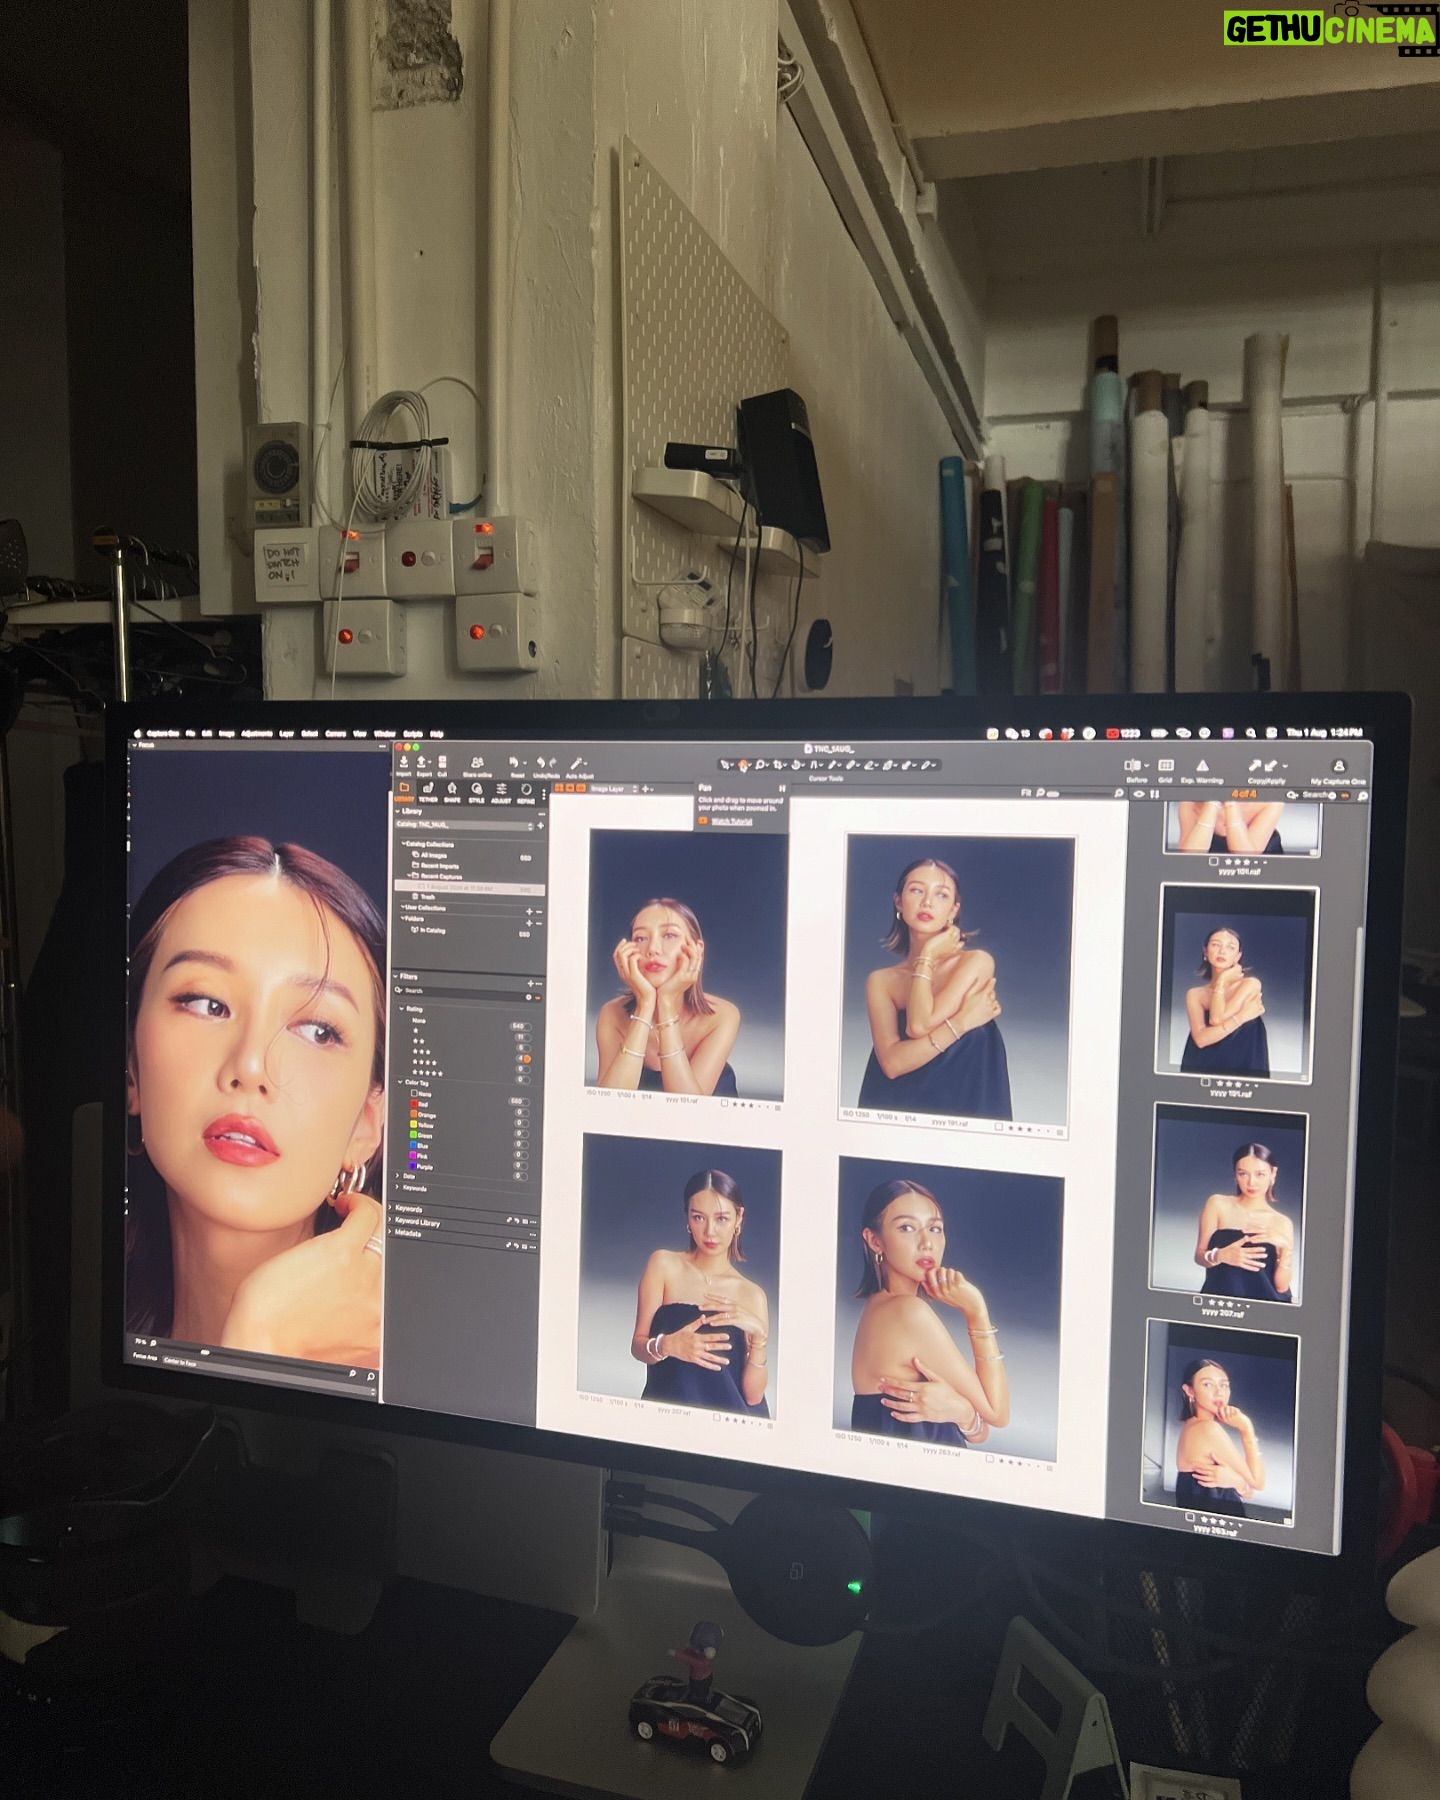Show the Grid overlay
Screen dimensions: 1440x1800
[1166, 767]
